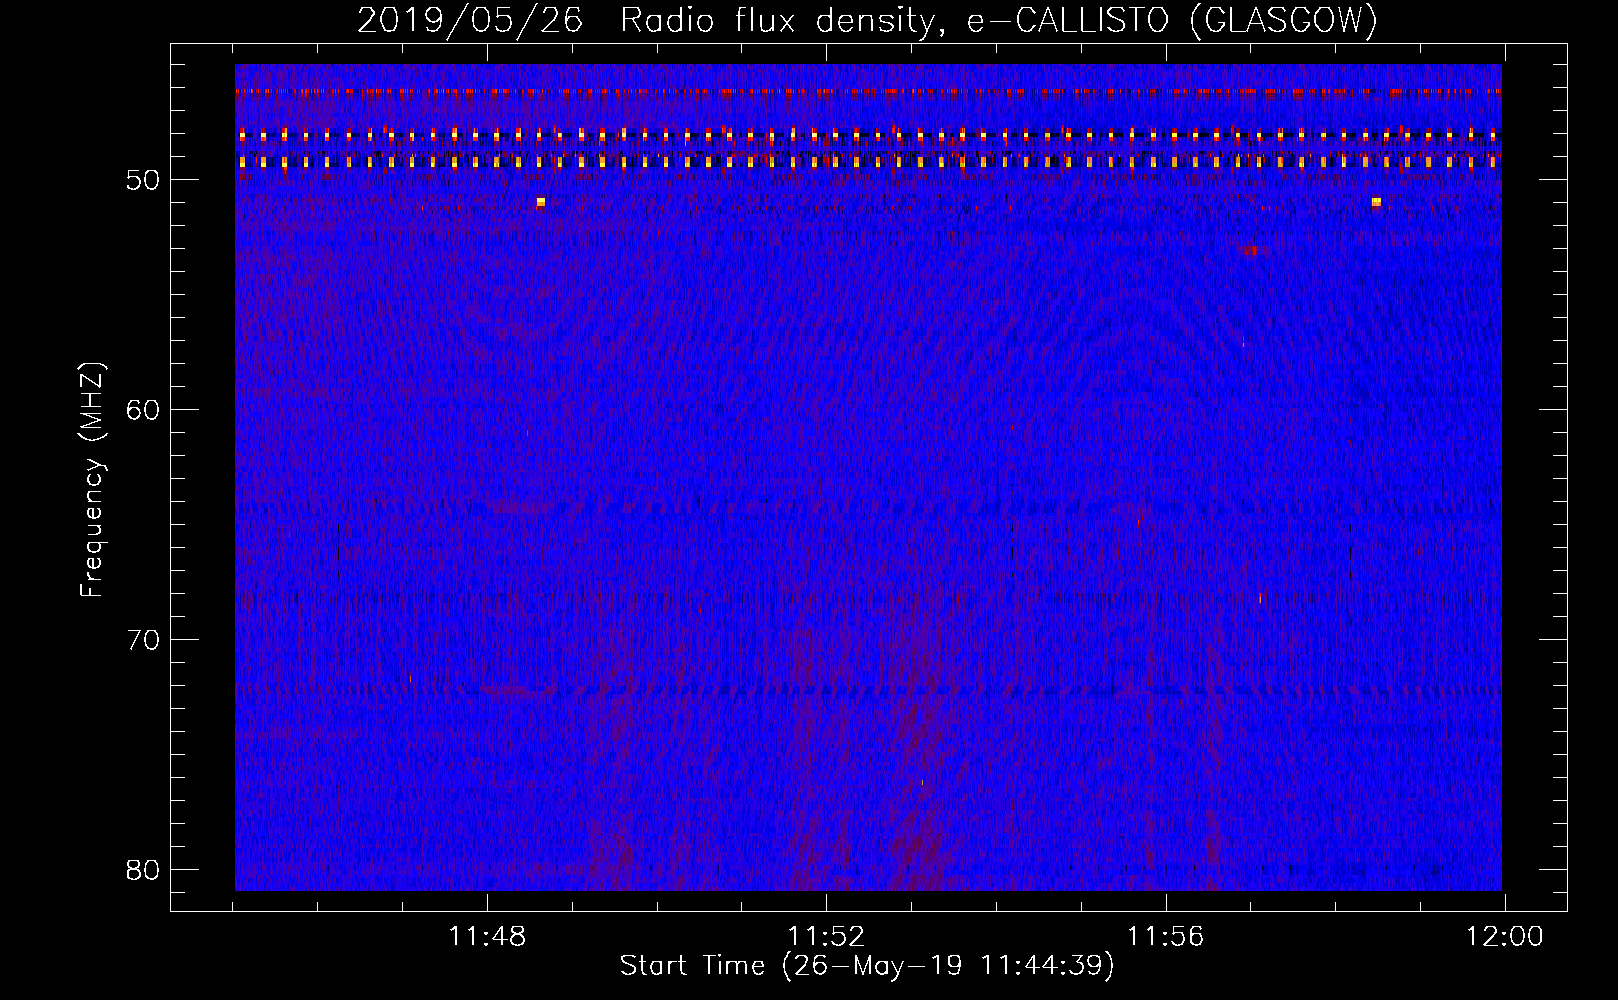Click the plot title mentioning e-CALLISTO (GLASGOW)

pyautogui.click(x=868, y=20)
